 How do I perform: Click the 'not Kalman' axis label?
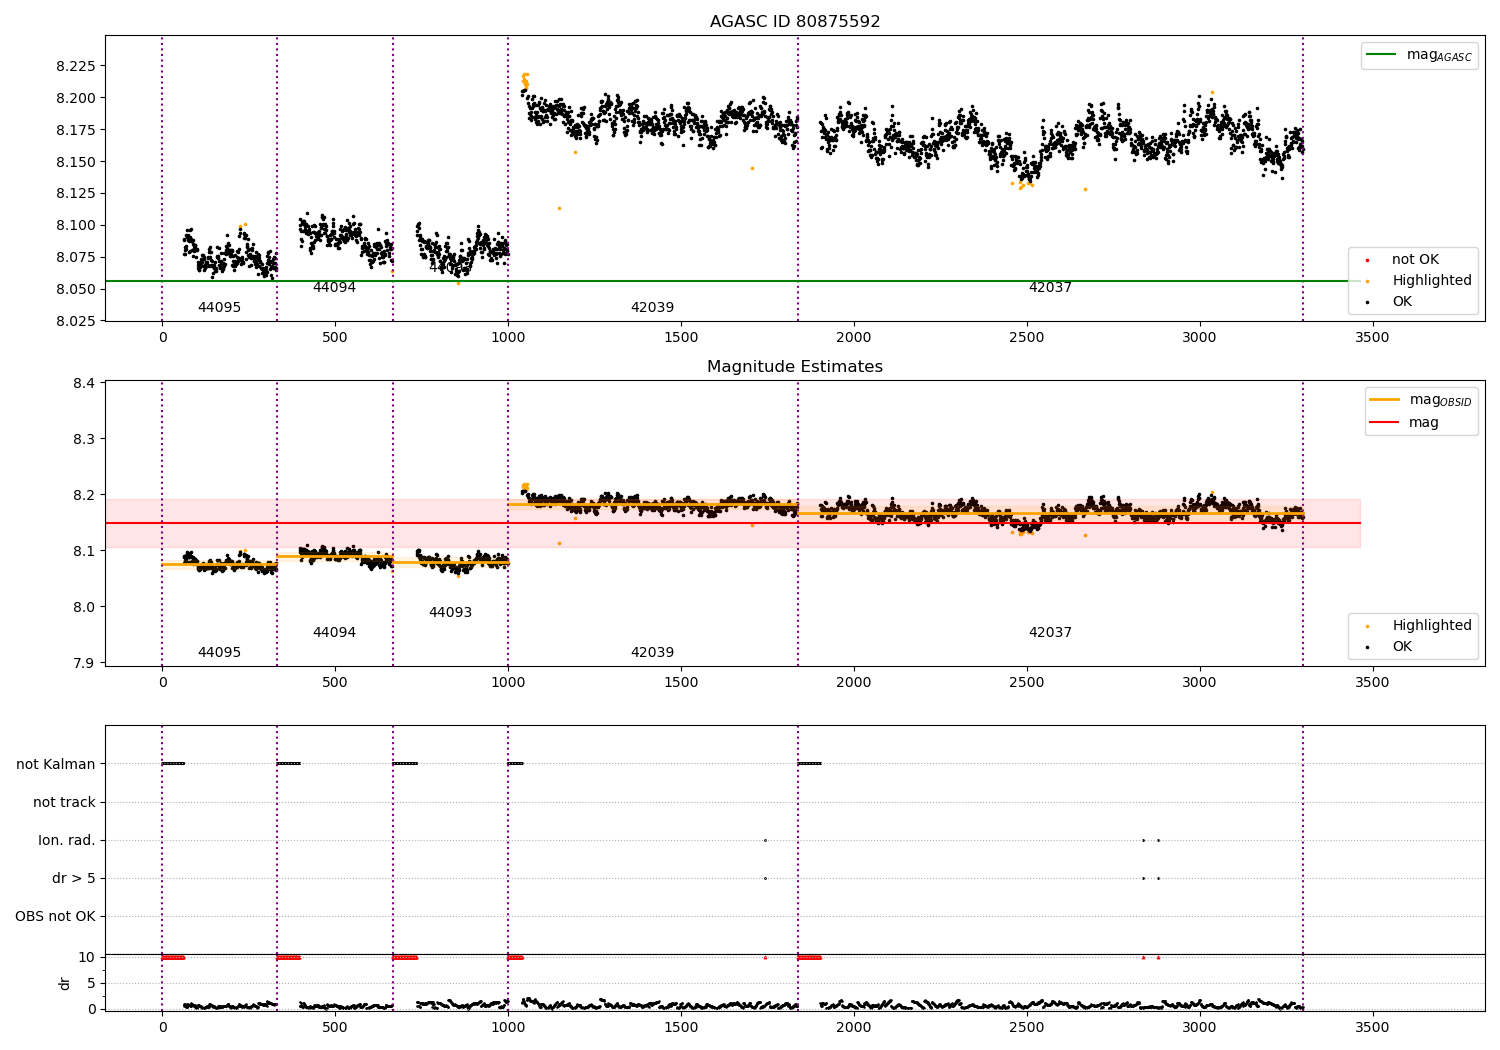coord(56,765)
